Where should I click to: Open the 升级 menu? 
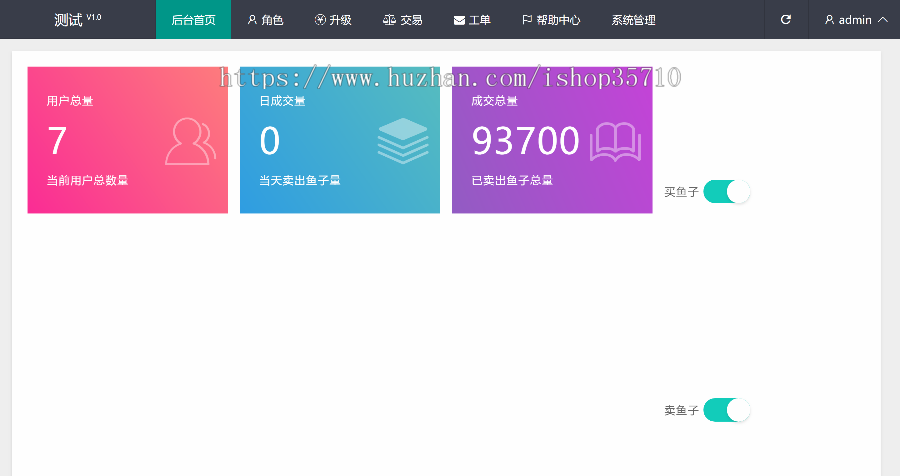pos(333,20)
